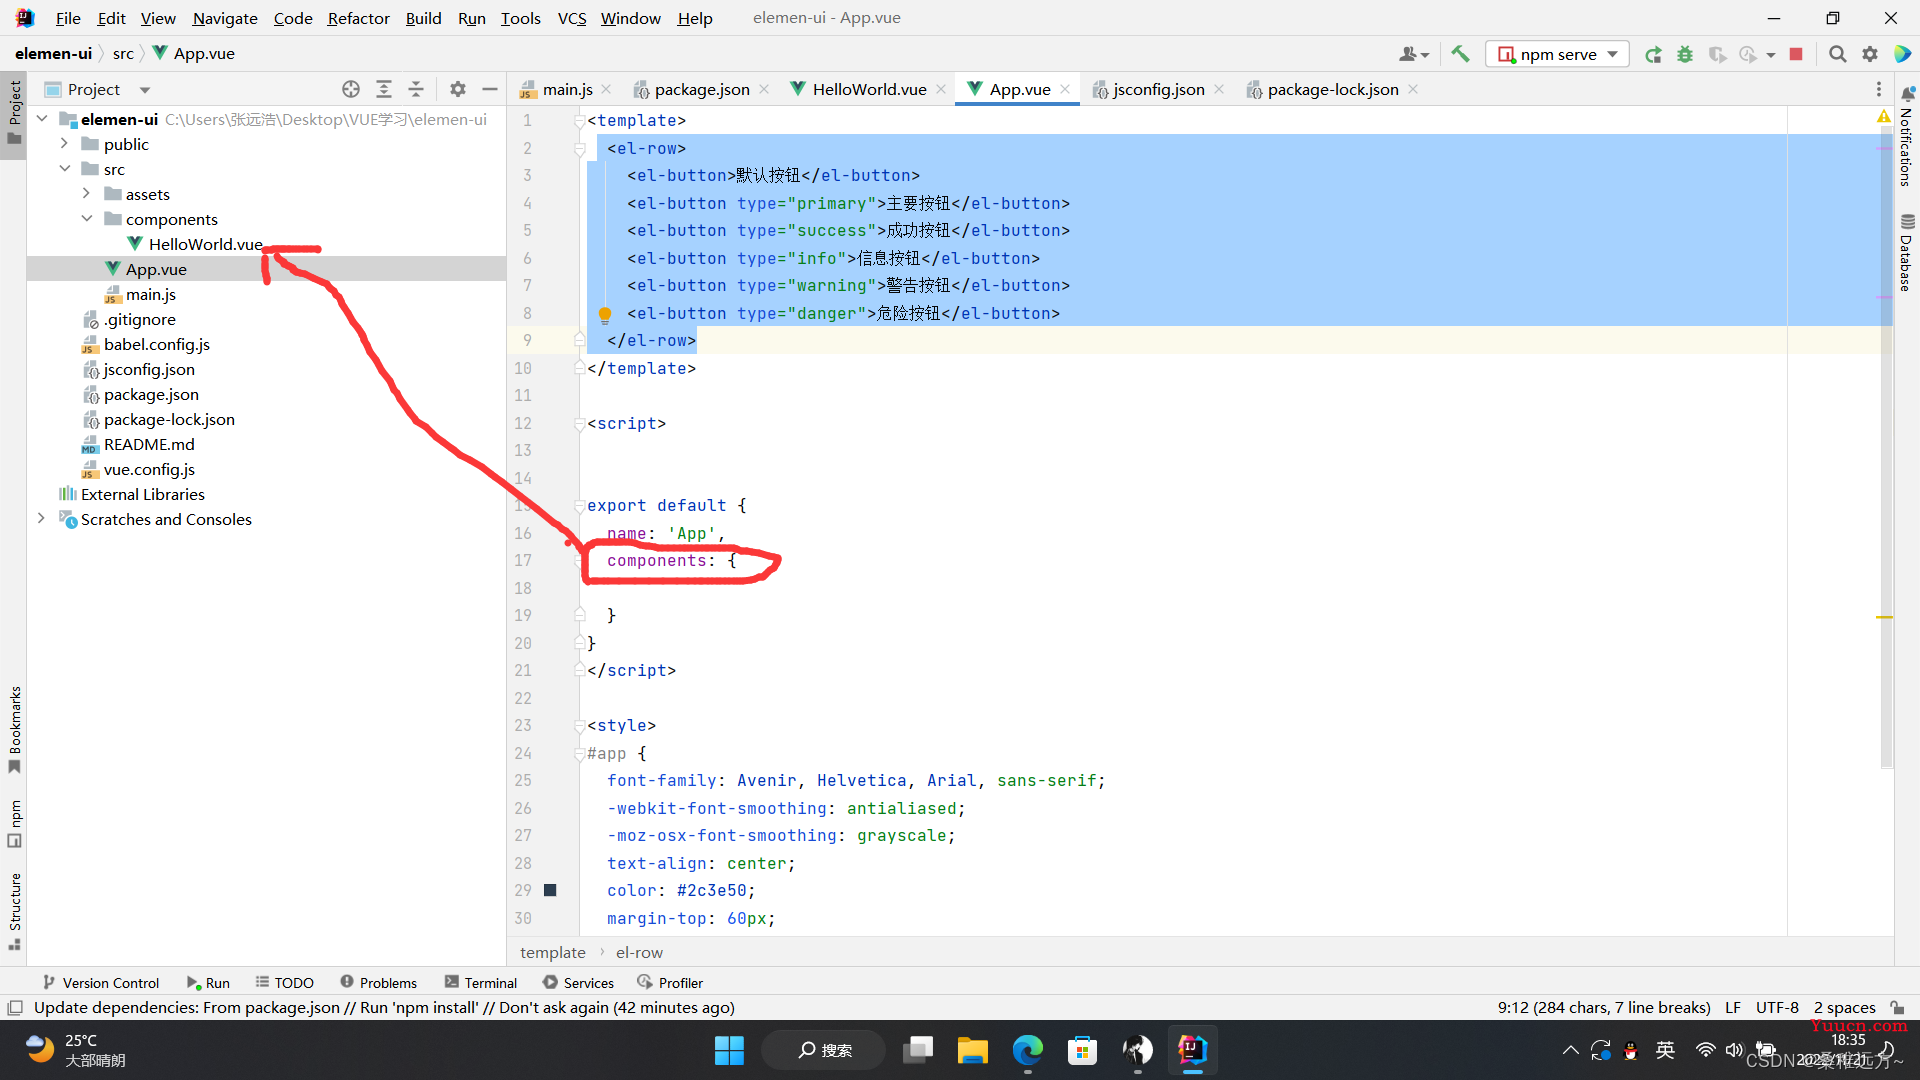Close the package.json editor tab
The image size is (1920, 1080).
point(764,89)
